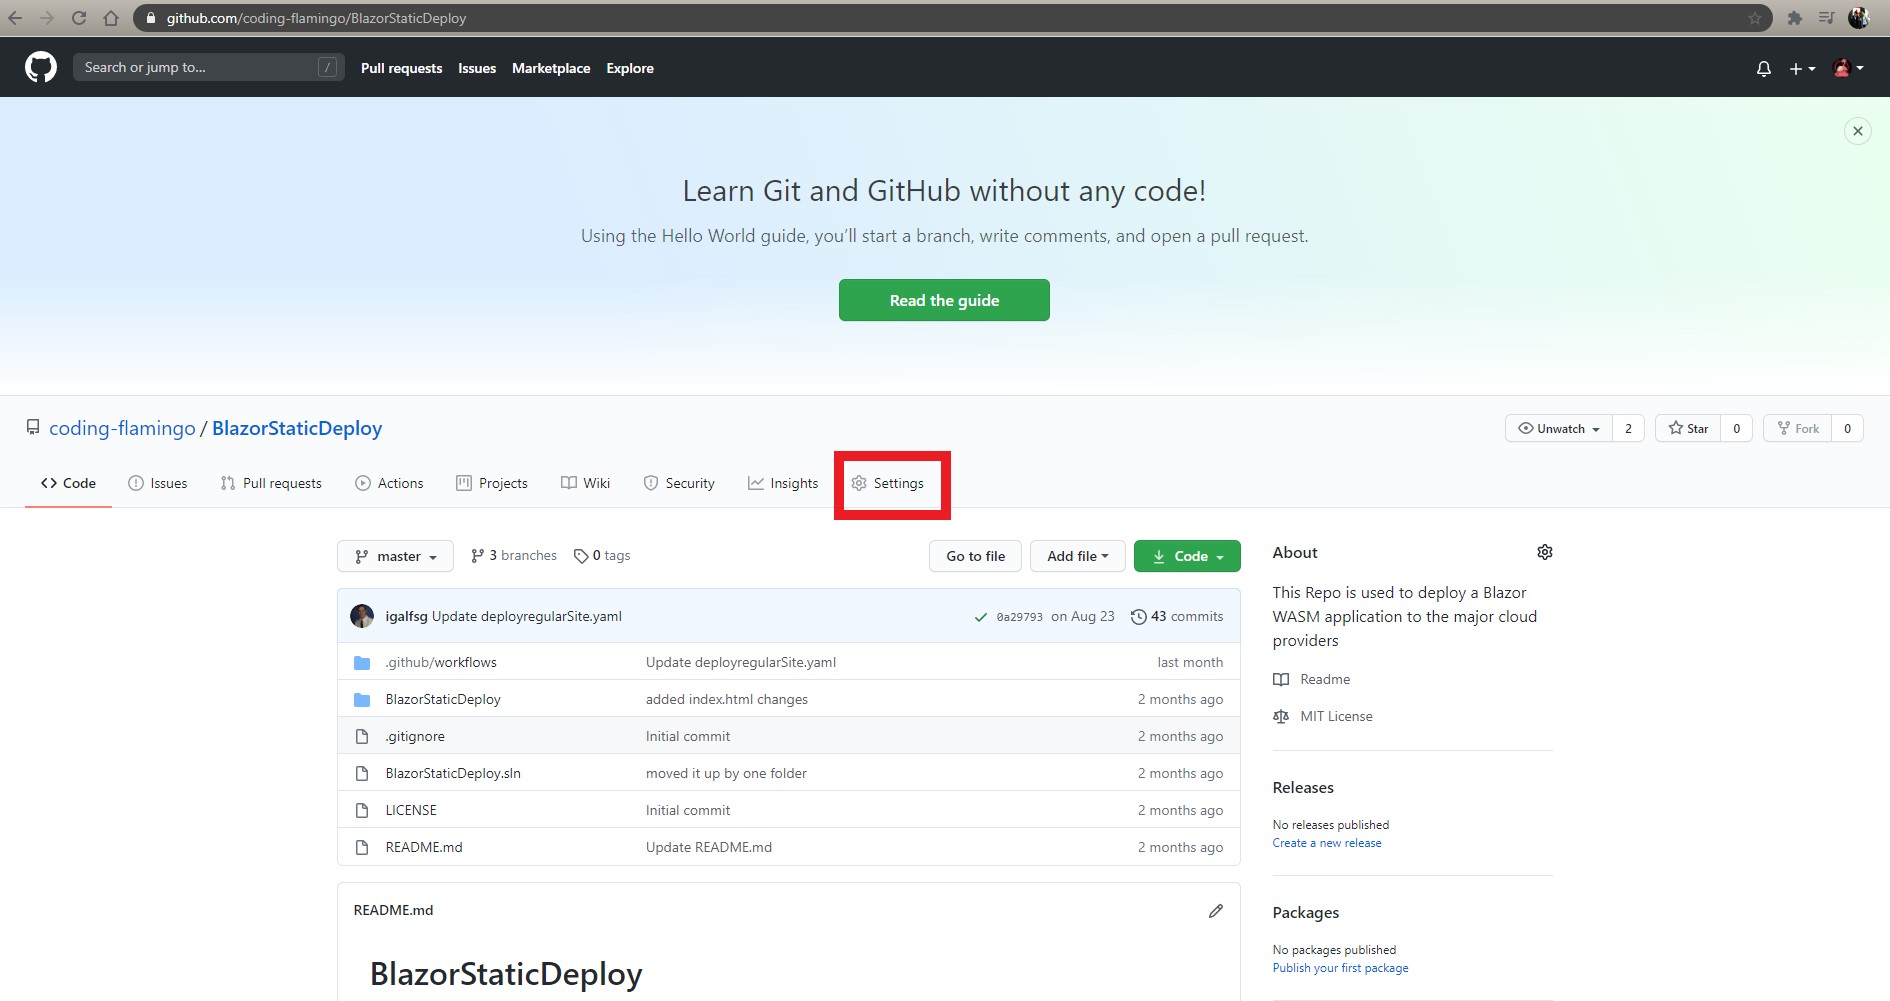Open the repository Settings tab
The width and height of the screenshot is (1890, 1001).
888,483
